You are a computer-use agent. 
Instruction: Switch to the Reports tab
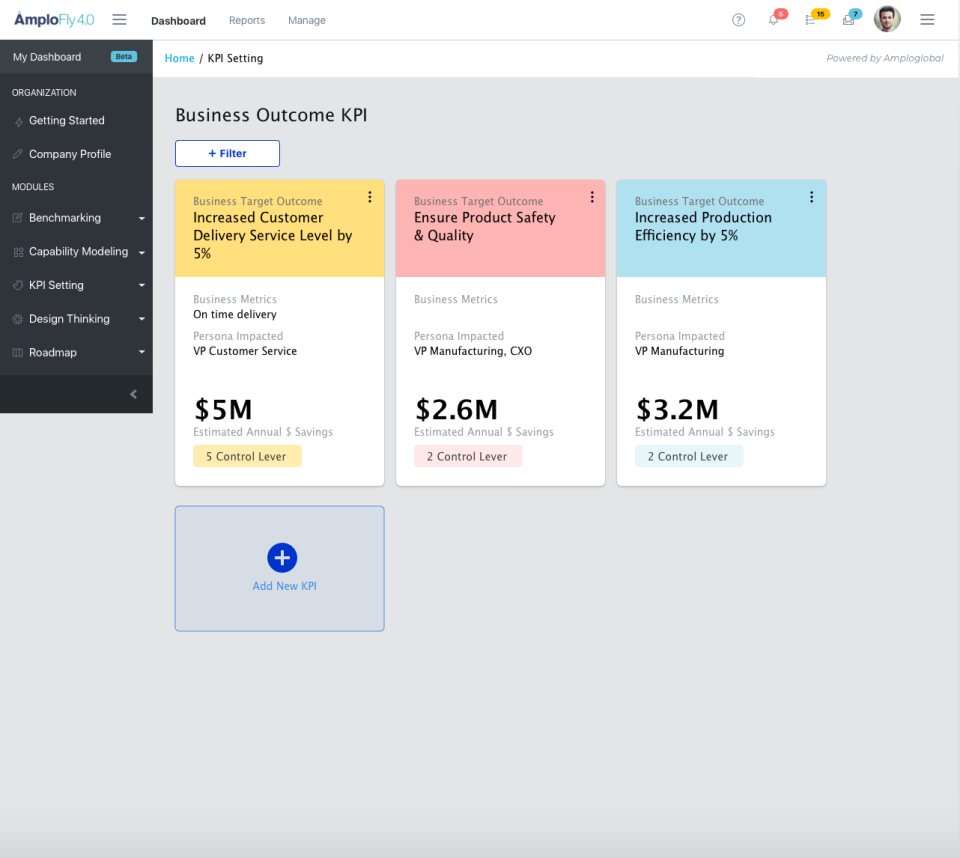(x=246, y=20)
